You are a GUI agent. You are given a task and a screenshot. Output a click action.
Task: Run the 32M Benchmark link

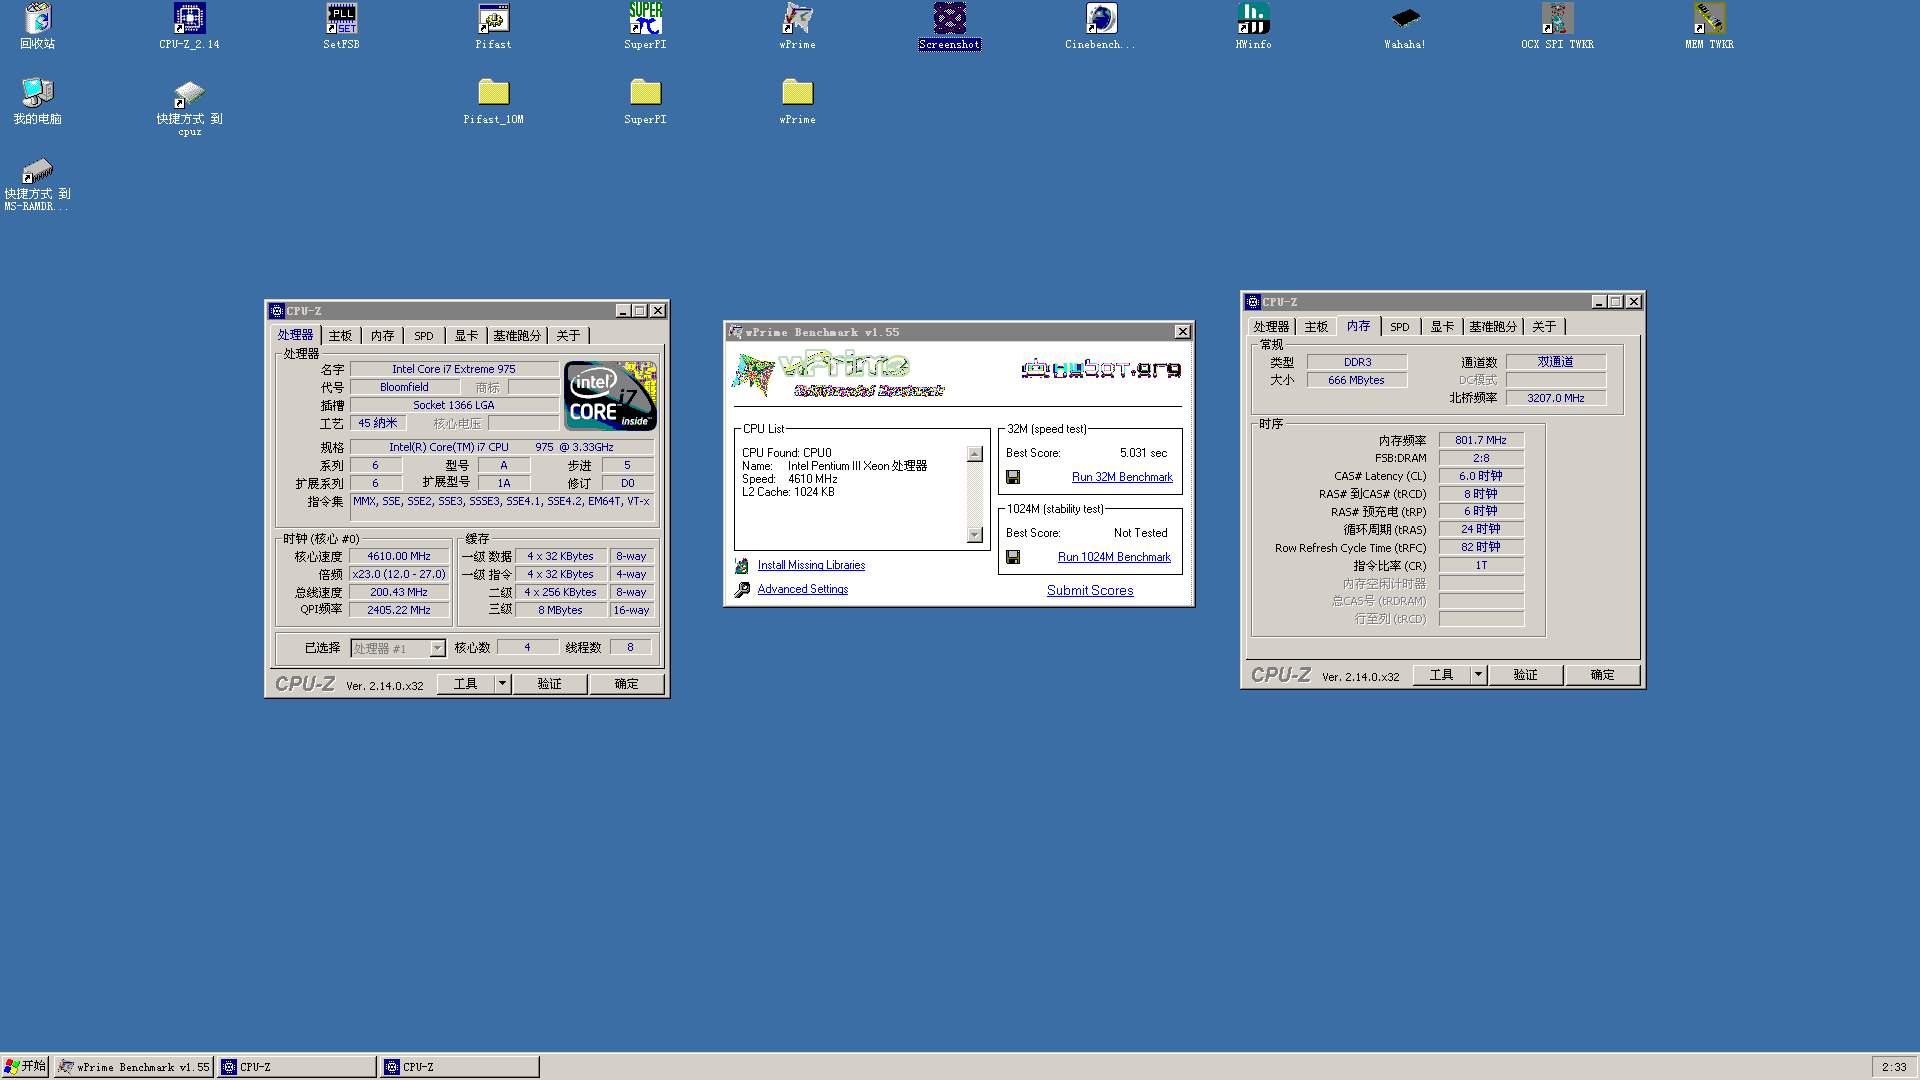pyautogui.click(x=1122, y=478)
